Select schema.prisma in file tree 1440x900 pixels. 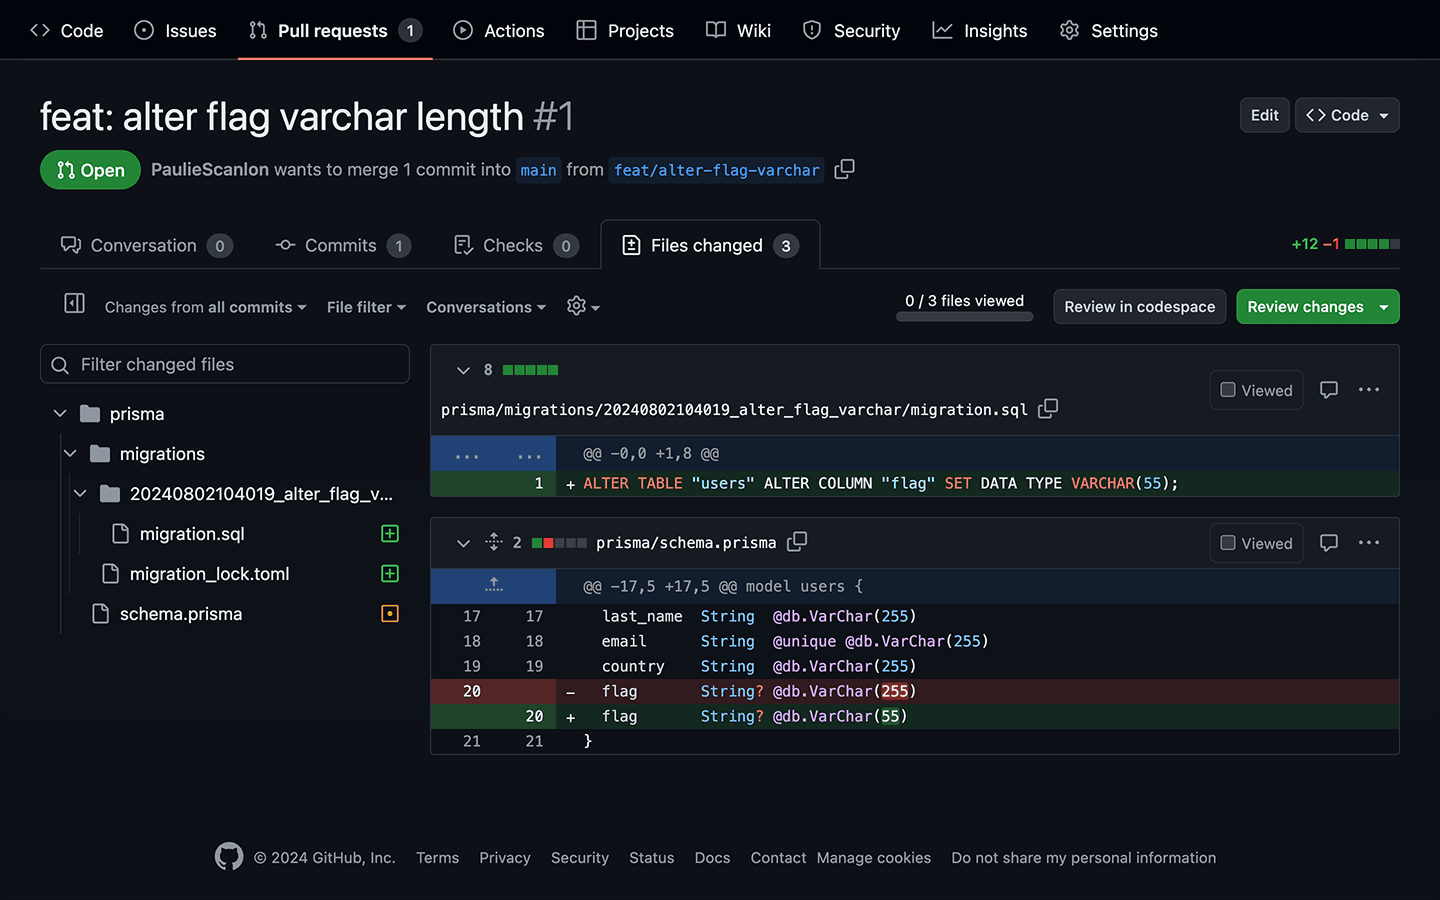click(x=181, y=613)
